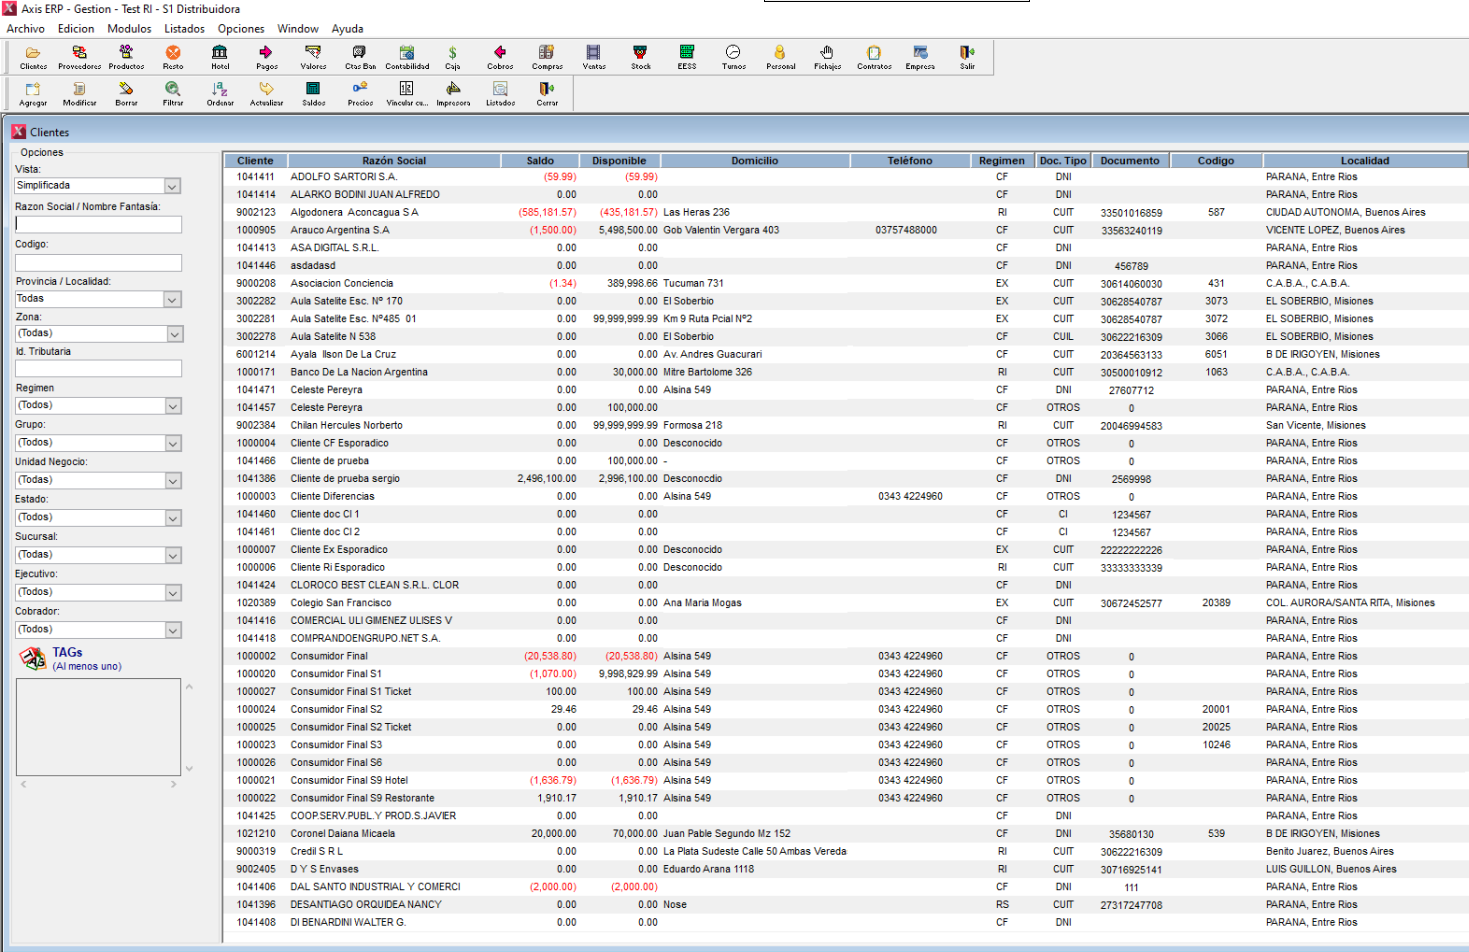Sort by the Razón Social column header
Viewport: 1469px width, 952px height.
point(394,161)
